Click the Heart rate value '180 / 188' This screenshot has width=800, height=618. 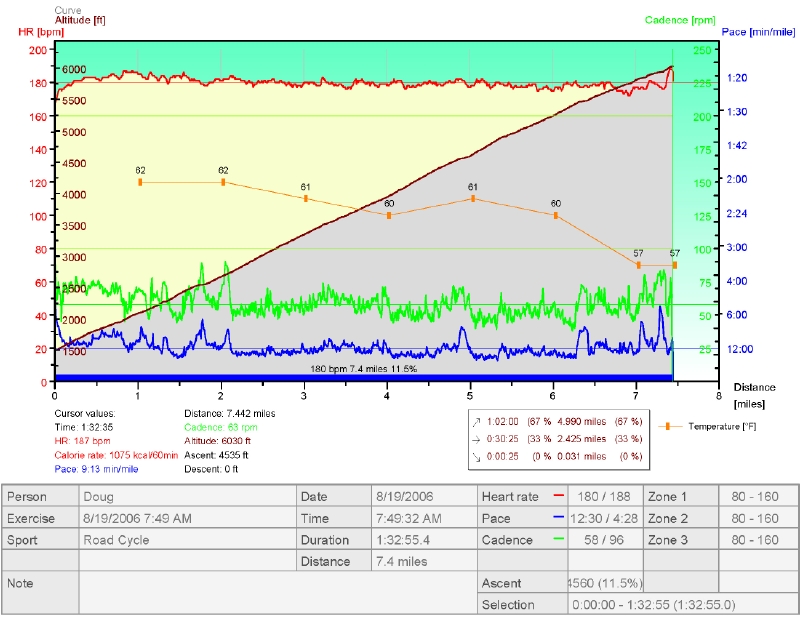click(x=604, y=497)
